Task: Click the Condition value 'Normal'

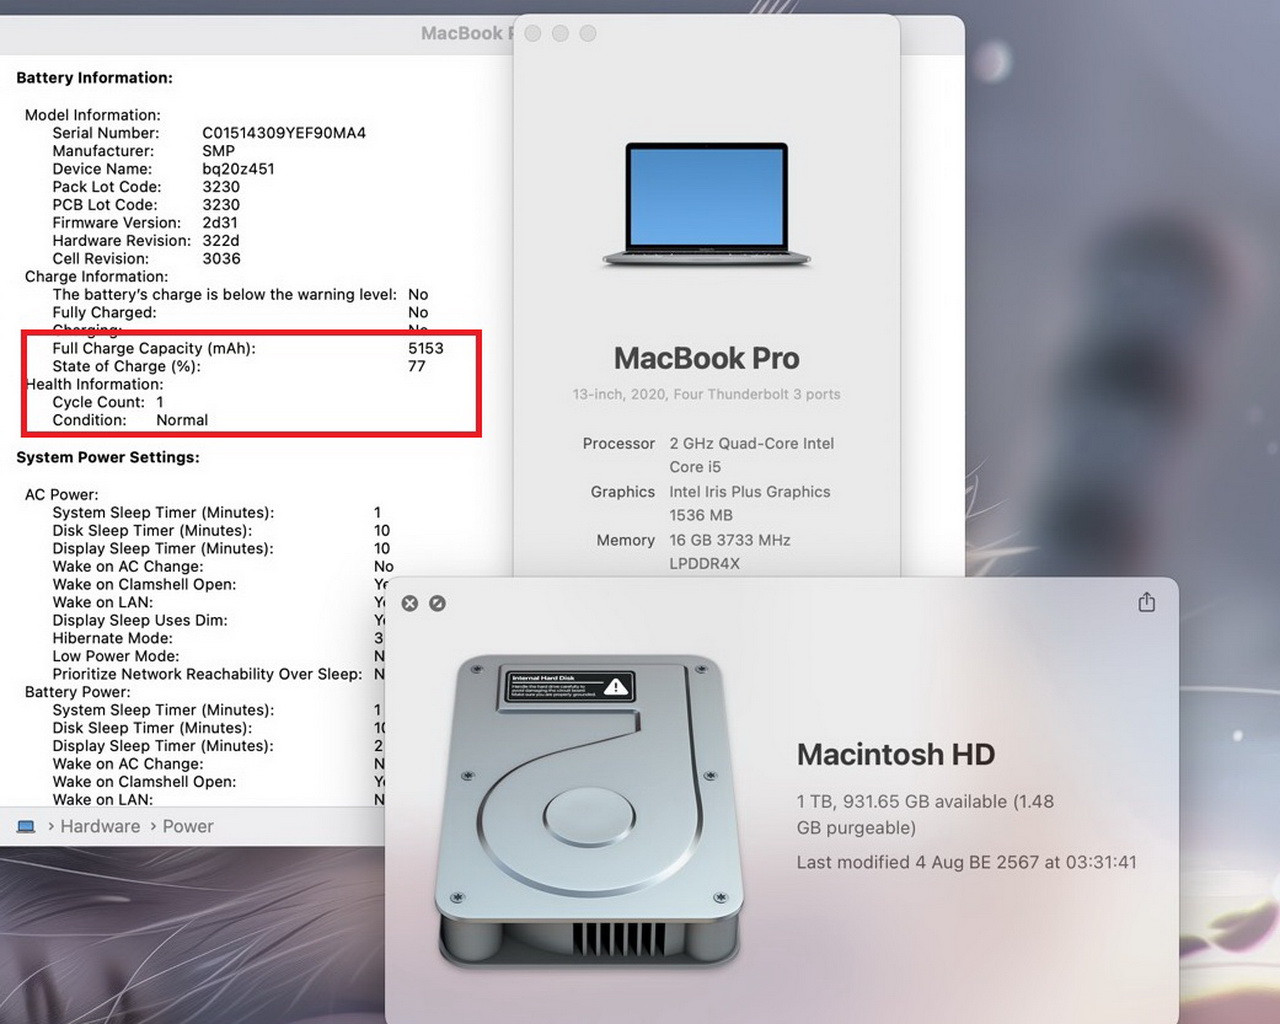Action: tap(182, 421)
